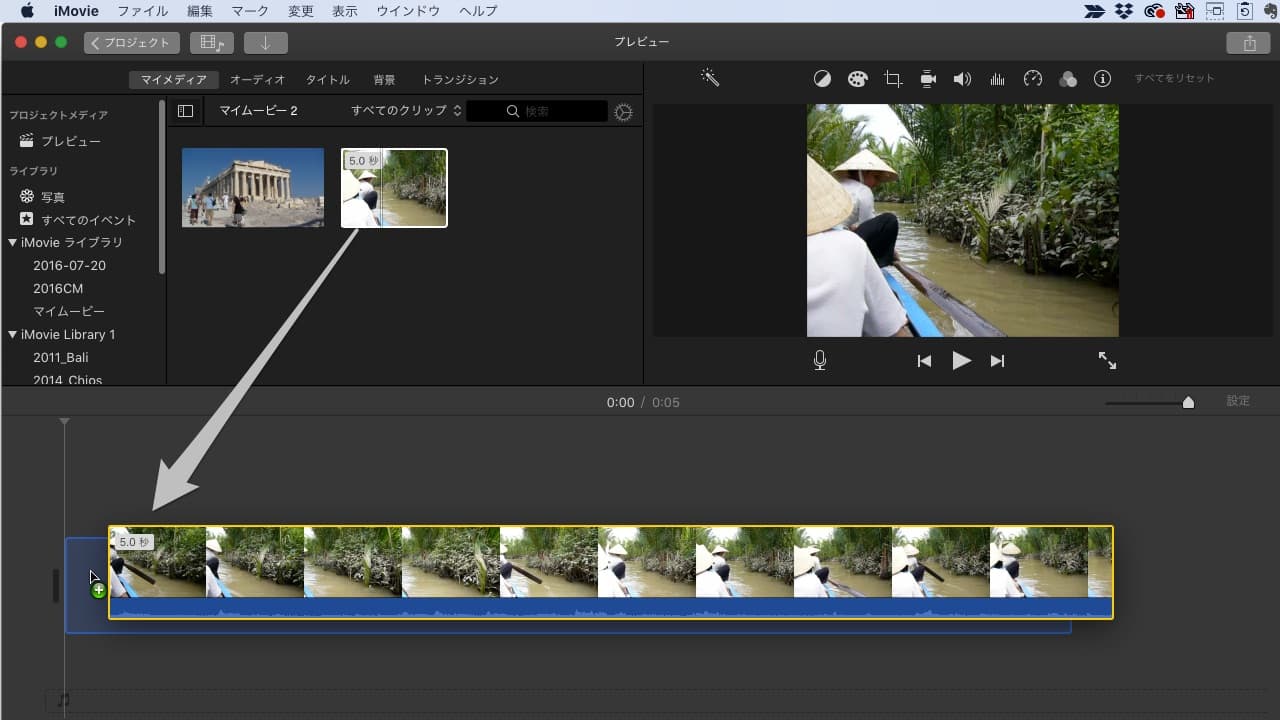Image resolution: width=1280 pixels, height=720 pixels.
Task: Select the マイメディア tab
Action: coord(174,80)
